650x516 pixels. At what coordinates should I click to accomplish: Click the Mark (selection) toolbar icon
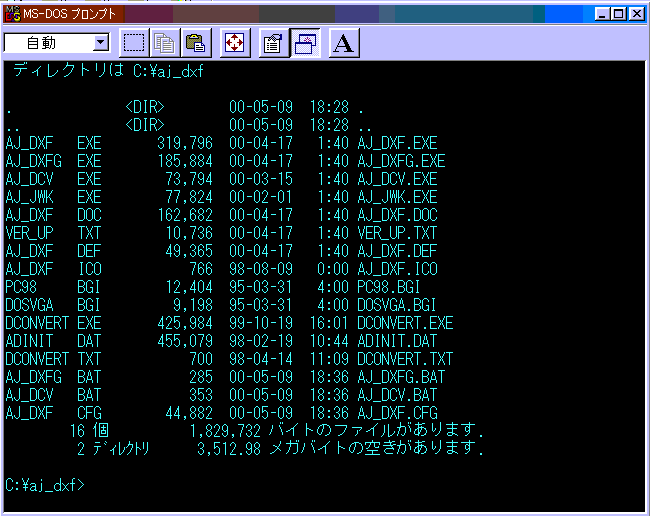(x=134, y=43)
